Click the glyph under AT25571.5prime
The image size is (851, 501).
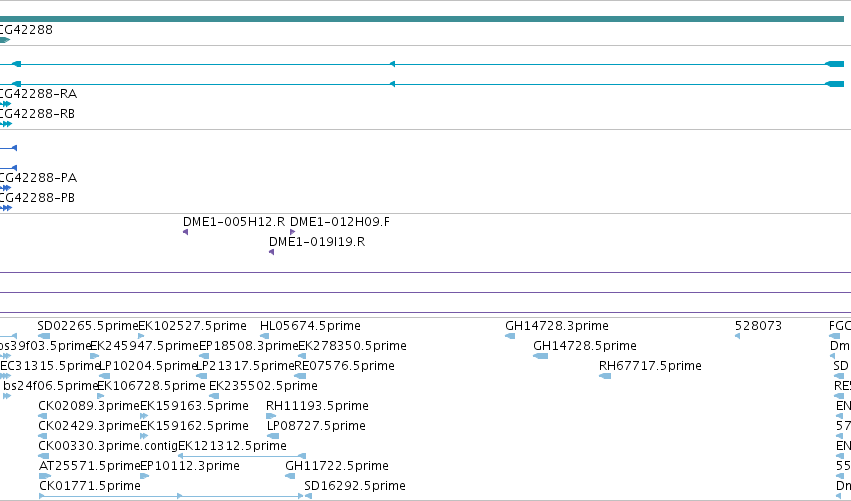[x=45, y=477]
